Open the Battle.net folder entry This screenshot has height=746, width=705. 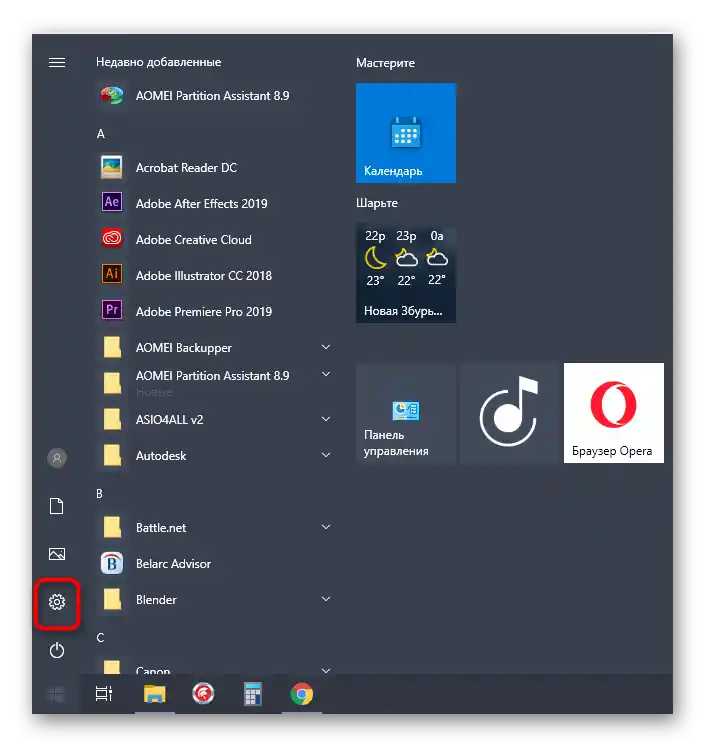tap(213, 528)
